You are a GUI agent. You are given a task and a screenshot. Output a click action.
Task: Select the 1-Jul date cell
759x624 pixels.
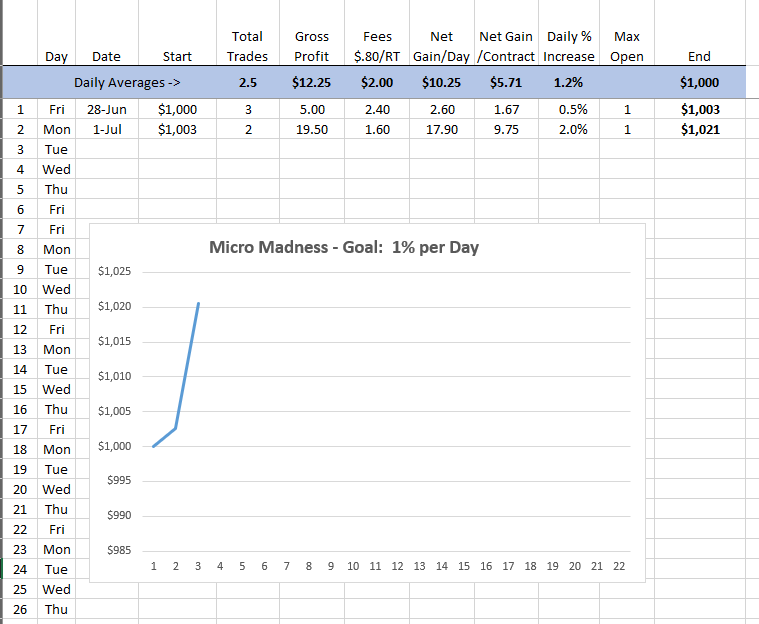coord(107,129)
